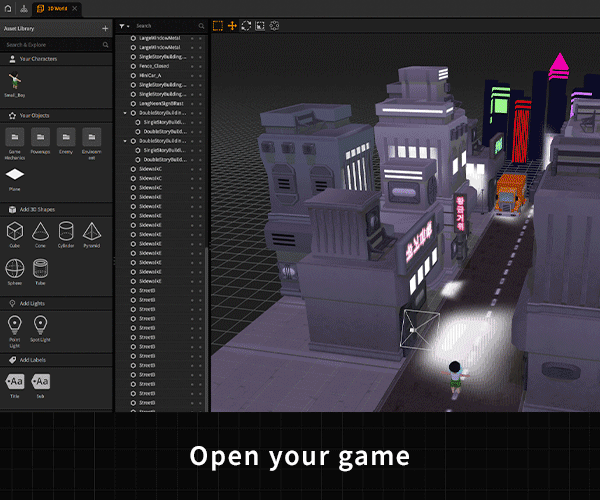The image size is (600, 500).
Task: Collapse the first DoubleStoryBuilding group
Action: [x=125, y=113]
